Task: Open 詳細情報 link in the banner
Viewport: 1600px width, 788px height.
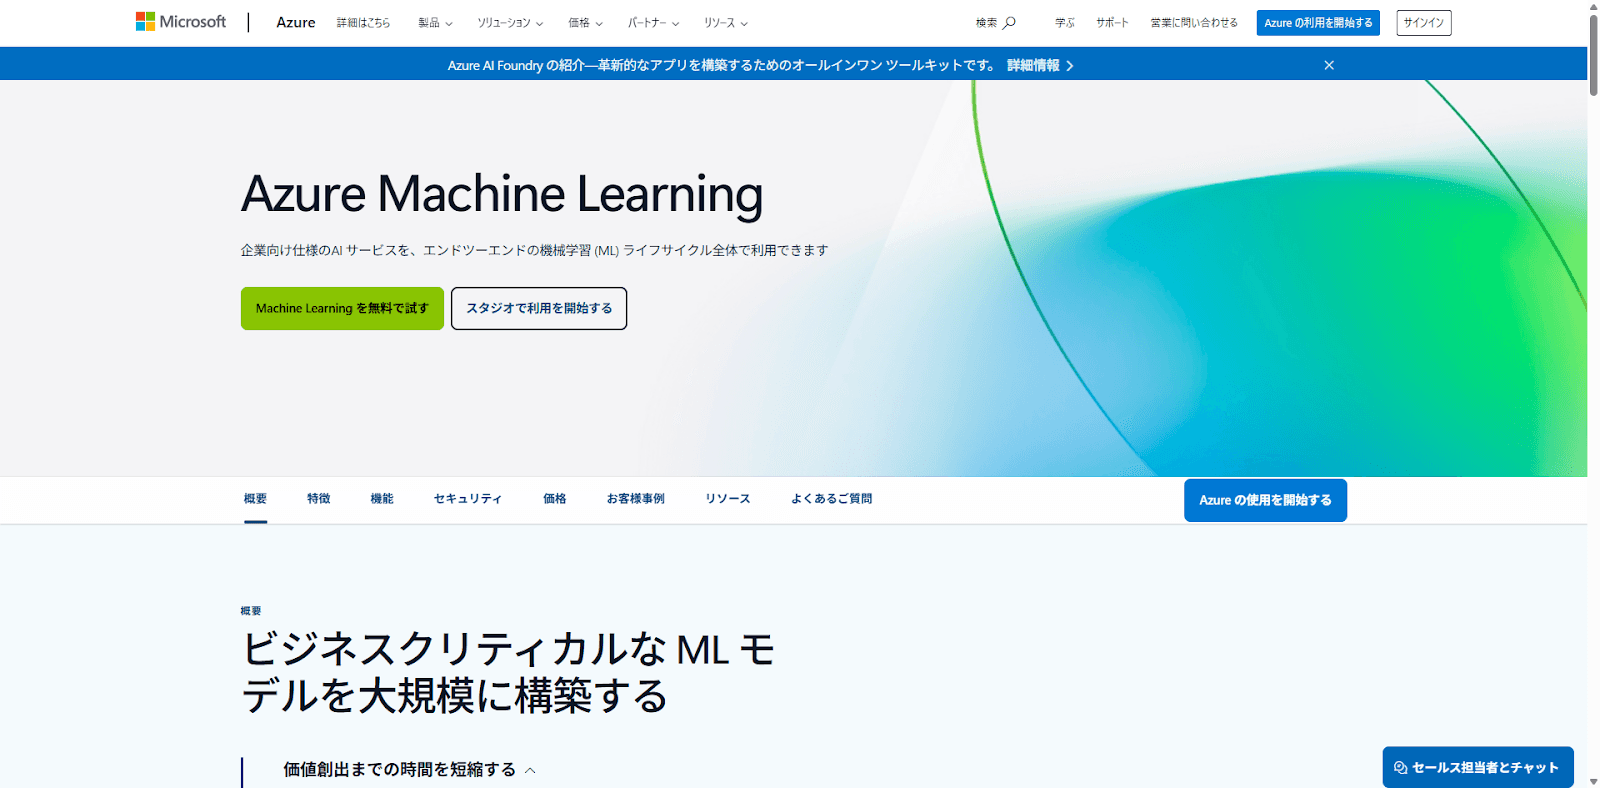Action: [x=1040, y=65]
